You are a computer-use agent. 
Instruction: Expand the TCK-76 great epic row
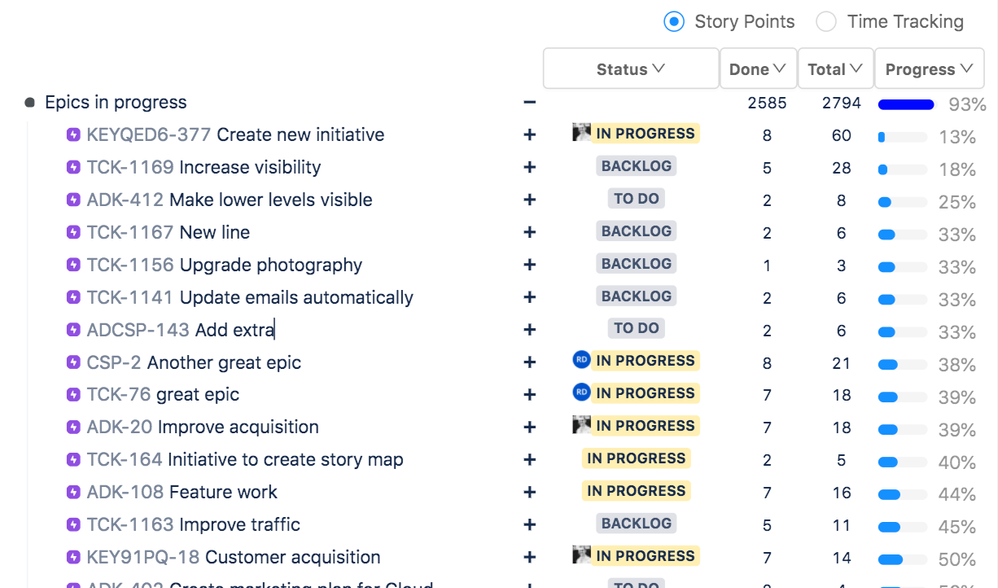coord(530,395)
